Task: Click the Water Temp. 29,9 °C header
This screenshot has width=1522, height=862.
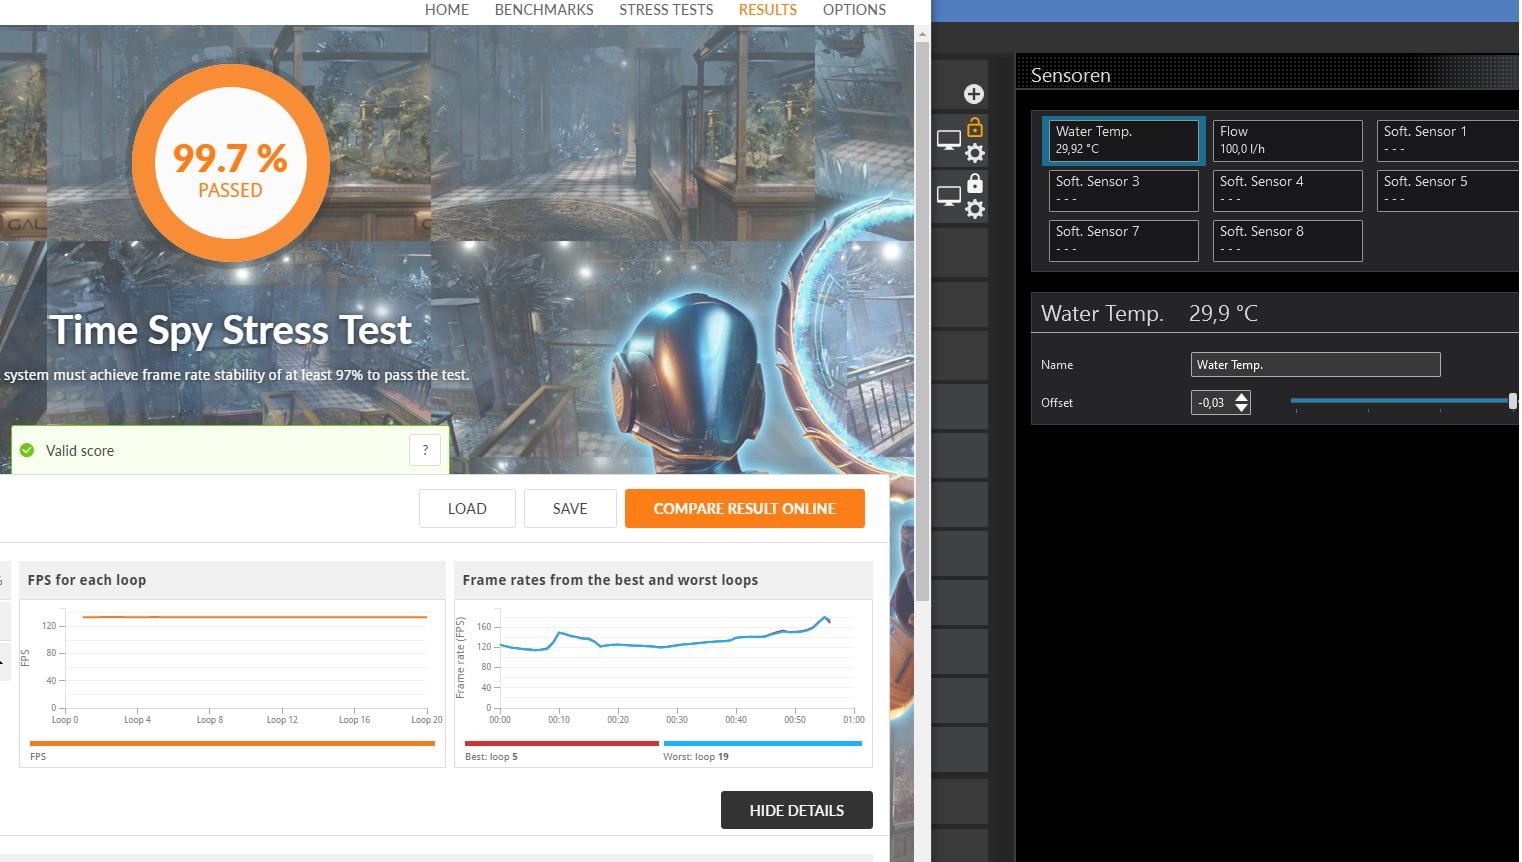Action: pos(1149,313)
